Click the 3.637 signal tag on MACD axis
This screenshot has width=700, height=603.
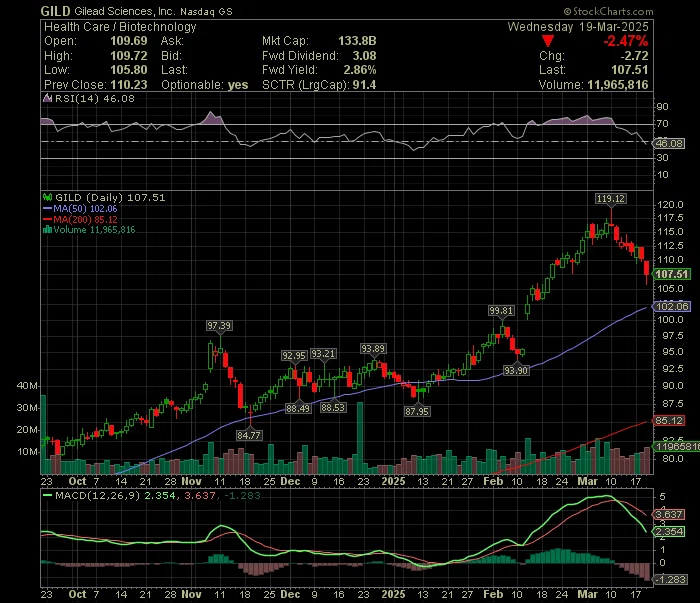668,515
